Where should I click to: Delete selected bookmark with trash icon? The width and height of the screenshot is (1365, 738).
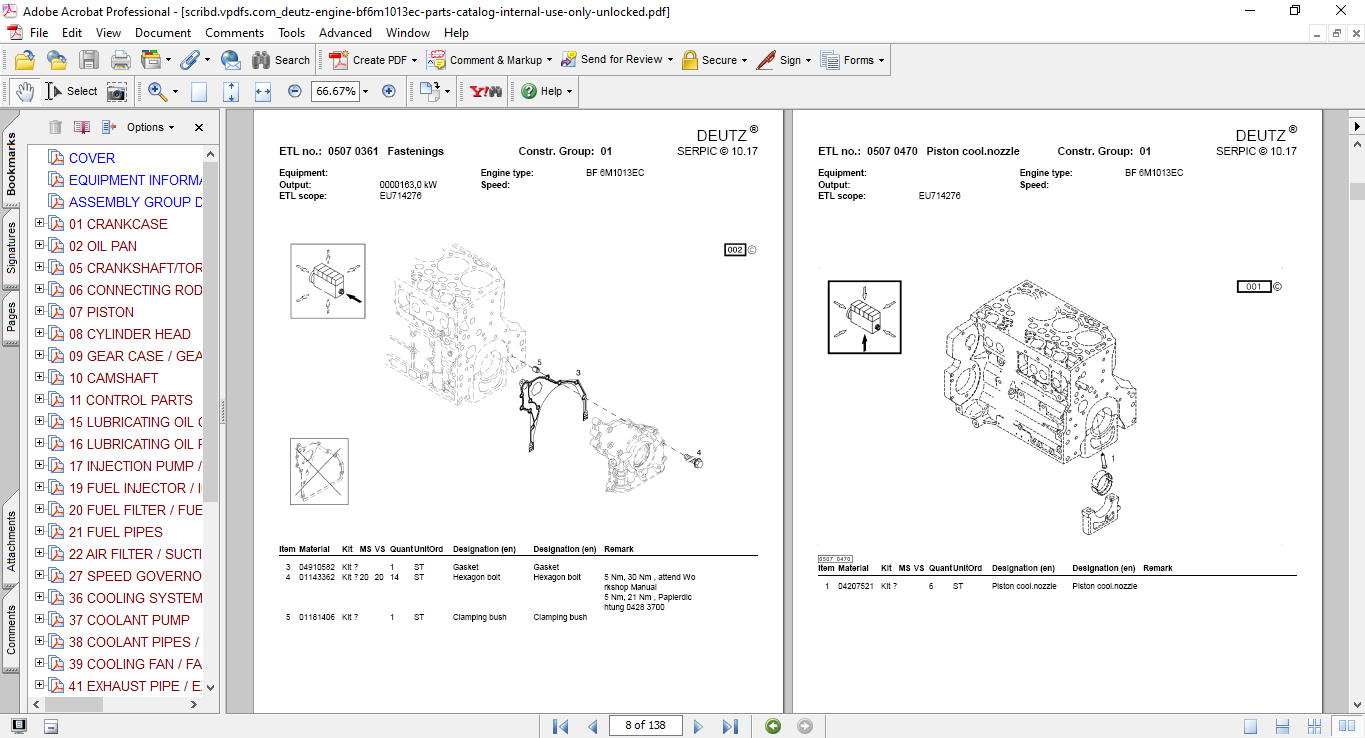tap(55, 127)
